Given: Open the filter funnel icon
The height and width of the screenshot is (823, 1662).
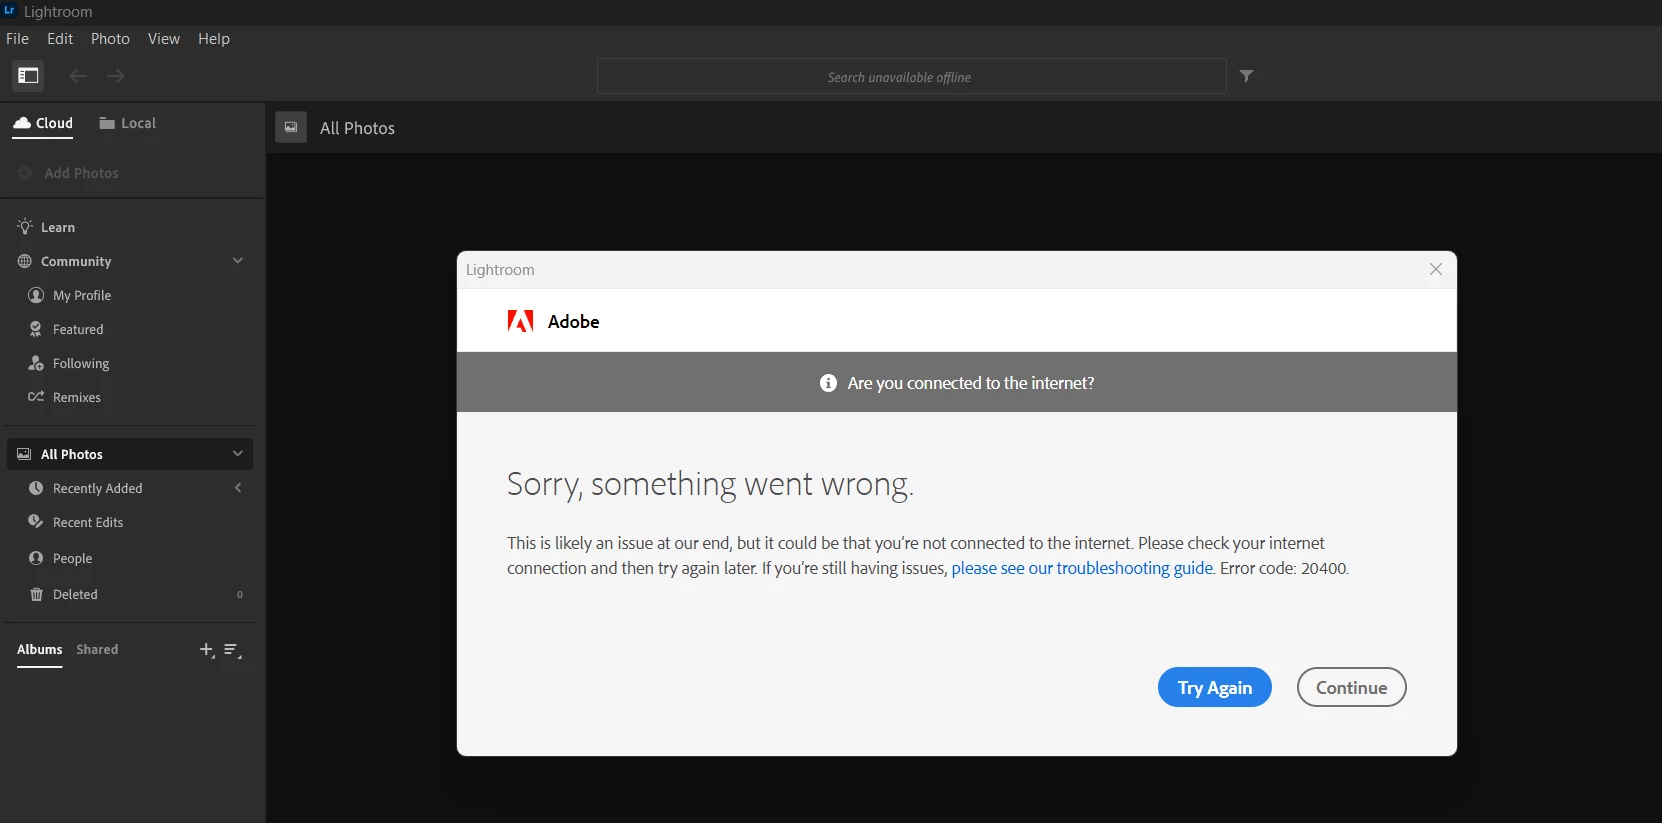Looking at the screenshot, I should pos(1246,76).
